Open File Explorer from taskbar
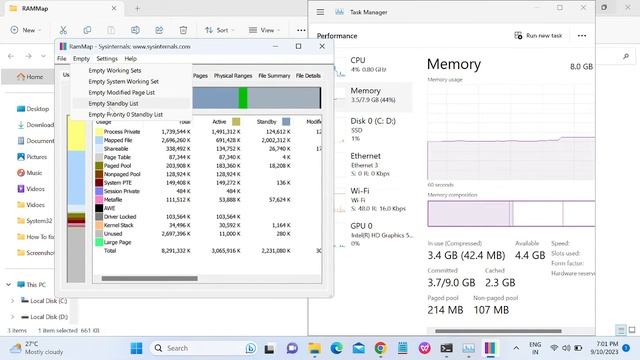 click(315, 348)
